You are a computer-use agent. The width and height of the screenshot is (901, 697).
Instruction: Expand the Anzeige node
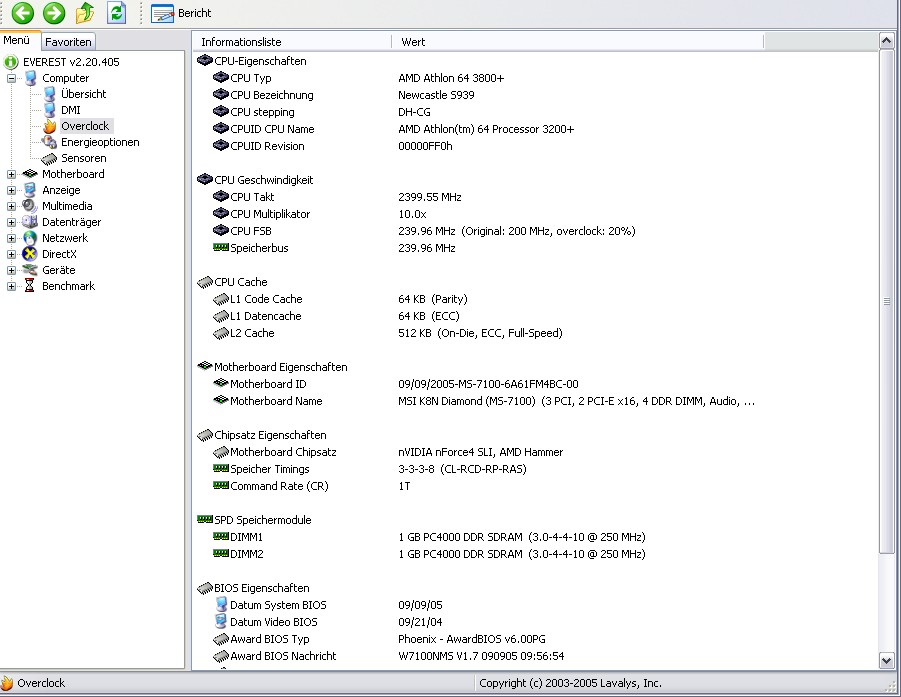(x=11, y=190)
